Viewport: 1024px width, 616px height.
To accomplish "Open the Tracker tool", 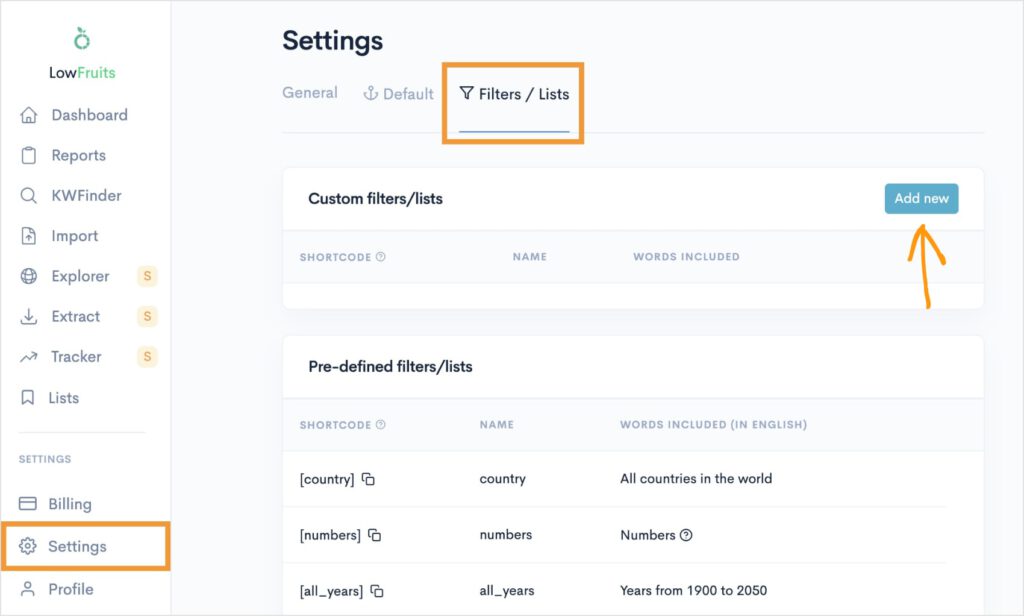I will 75,356.
